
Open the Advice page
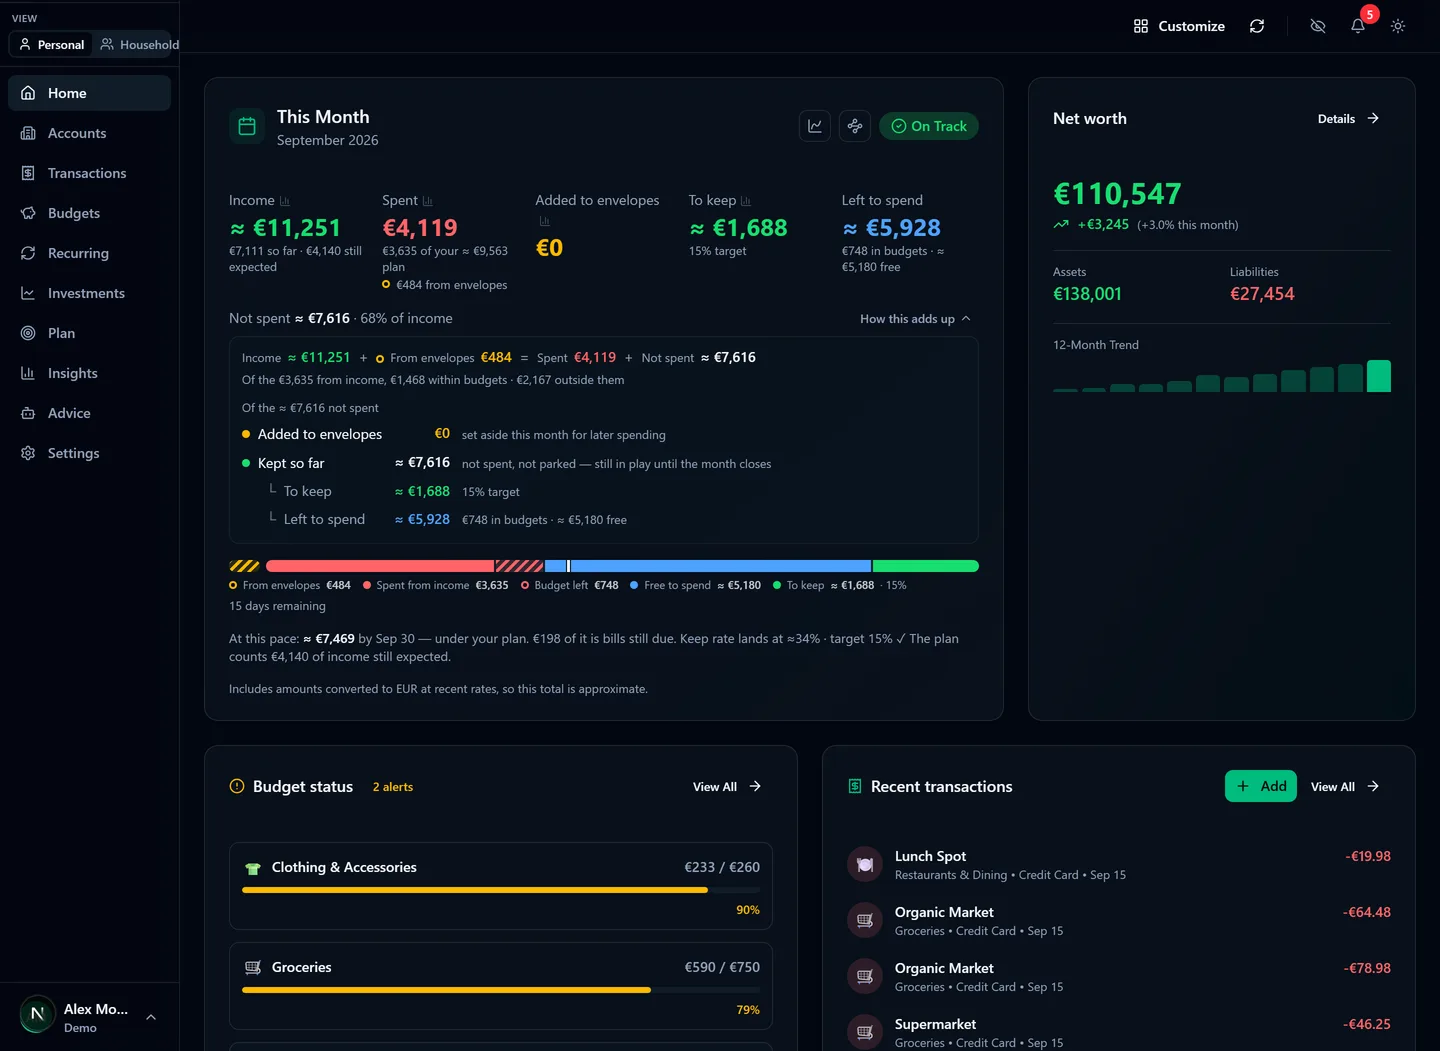tap(89, 413)
